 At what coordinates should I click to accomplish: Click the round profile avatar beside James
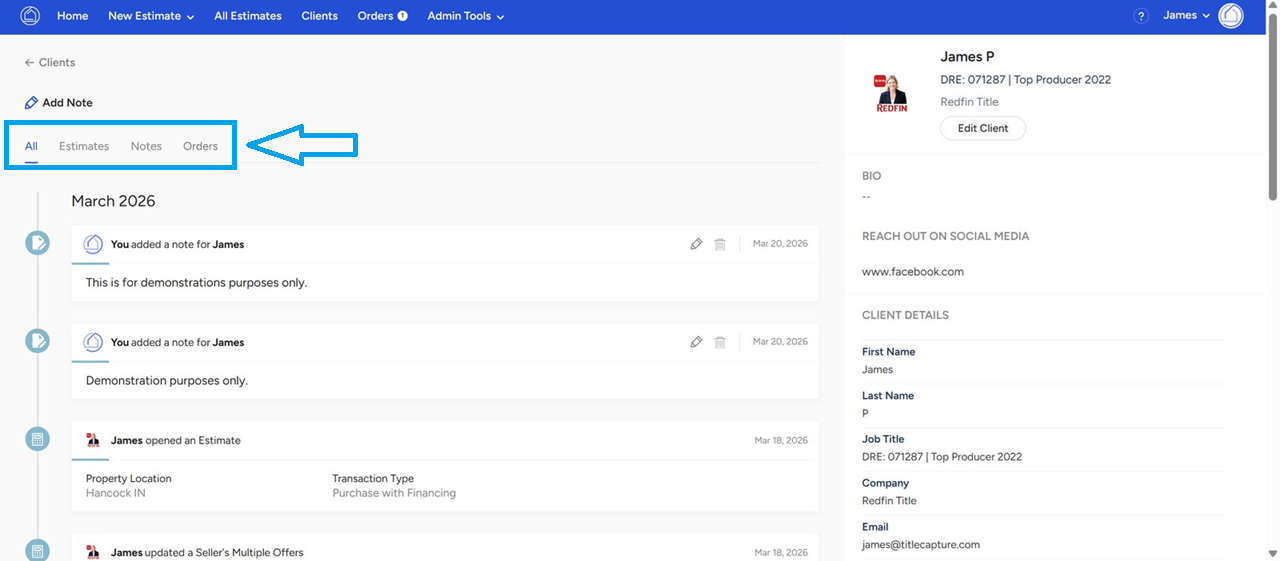(1231, 16)
